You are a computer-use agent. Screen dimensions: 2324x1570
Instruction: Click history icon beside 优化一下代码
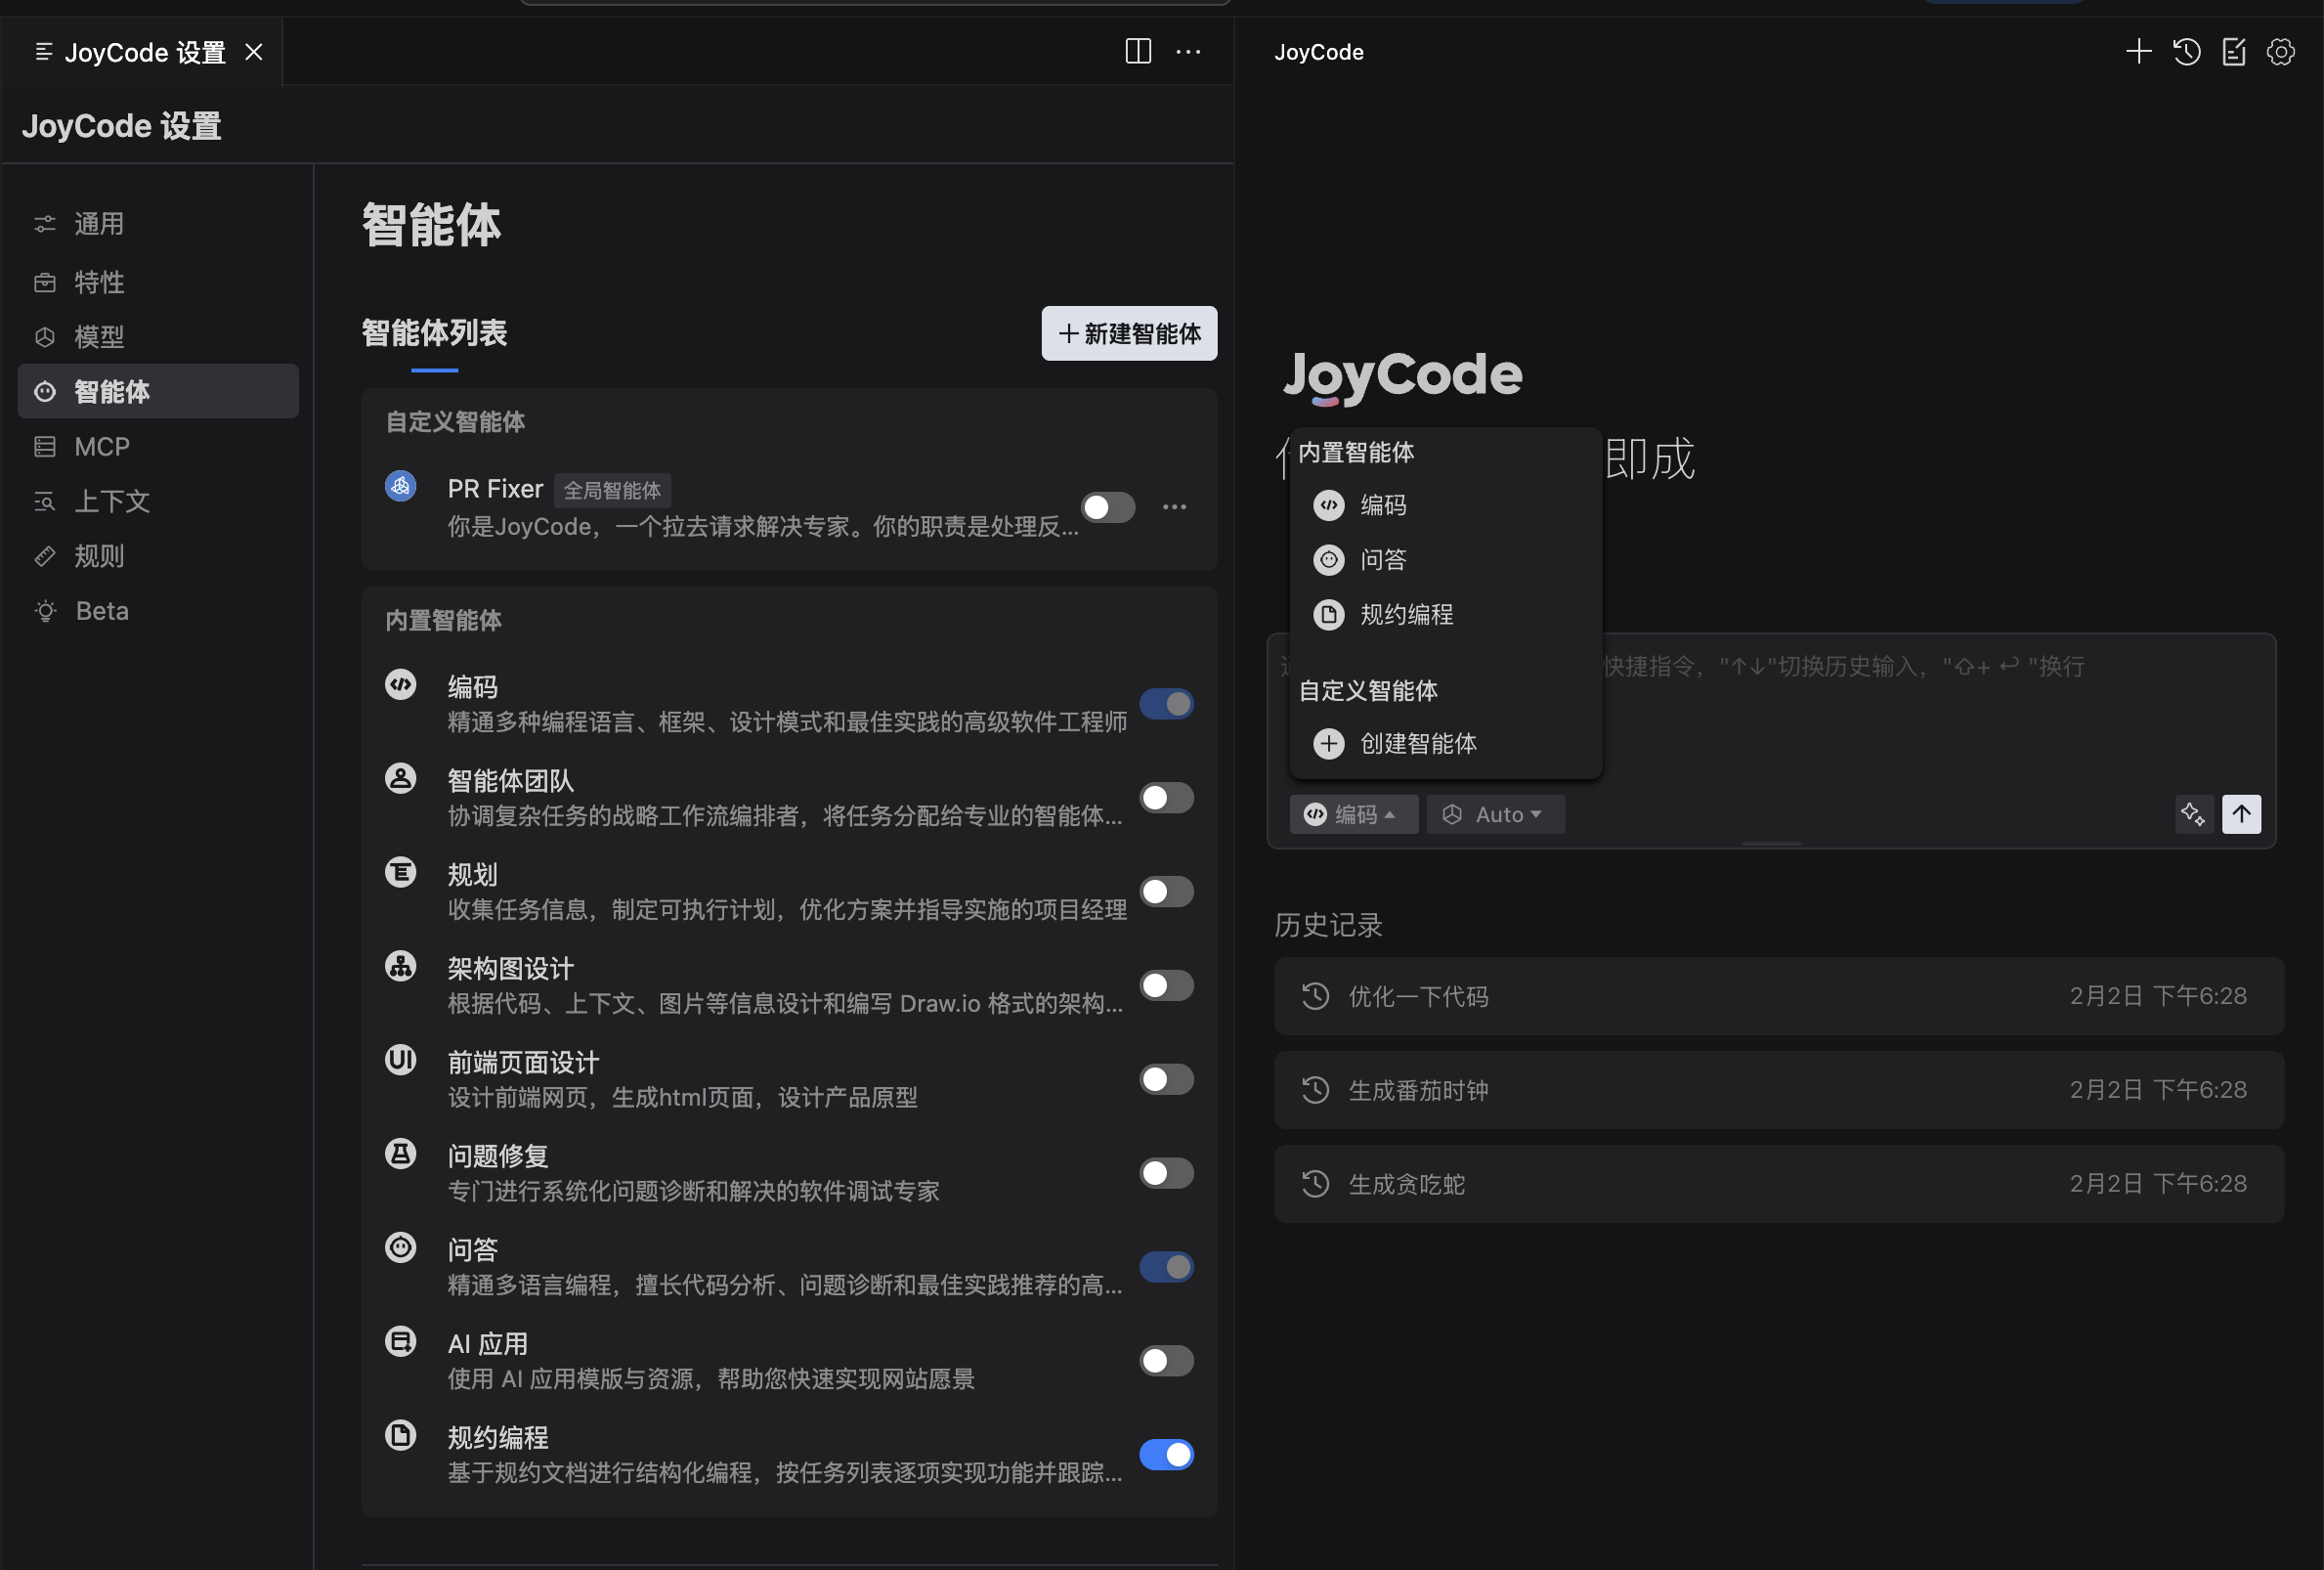pos(1315,996)
